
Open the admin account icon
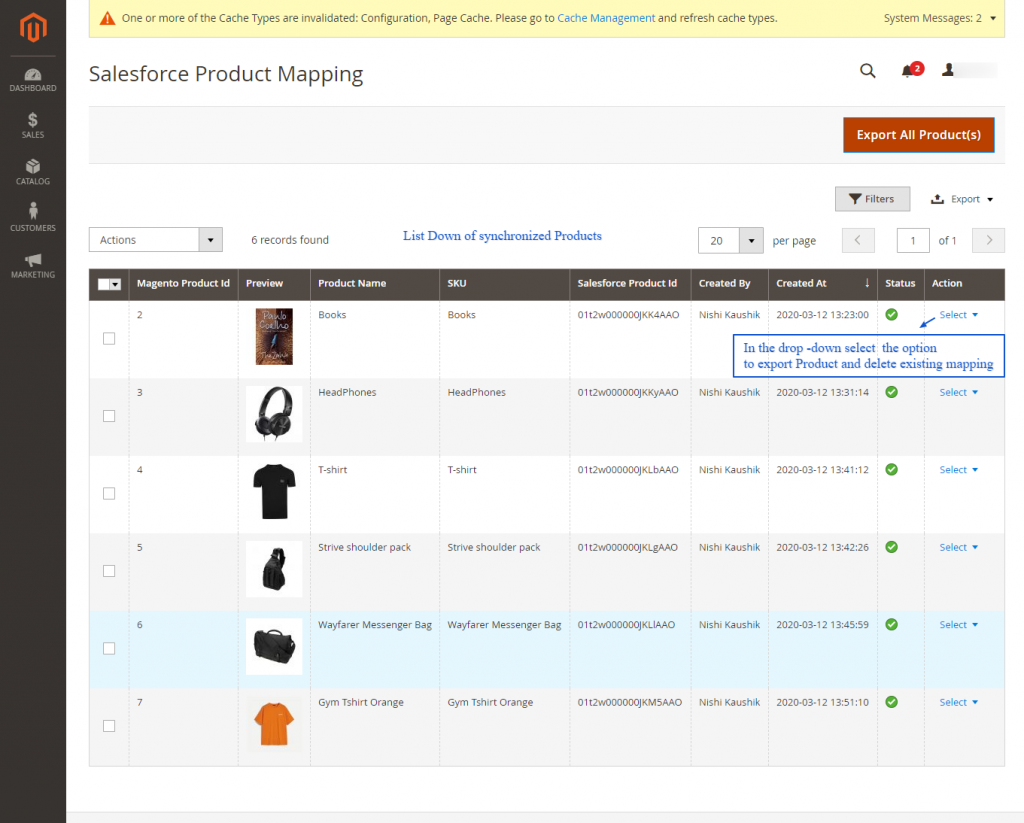(949, 71)
